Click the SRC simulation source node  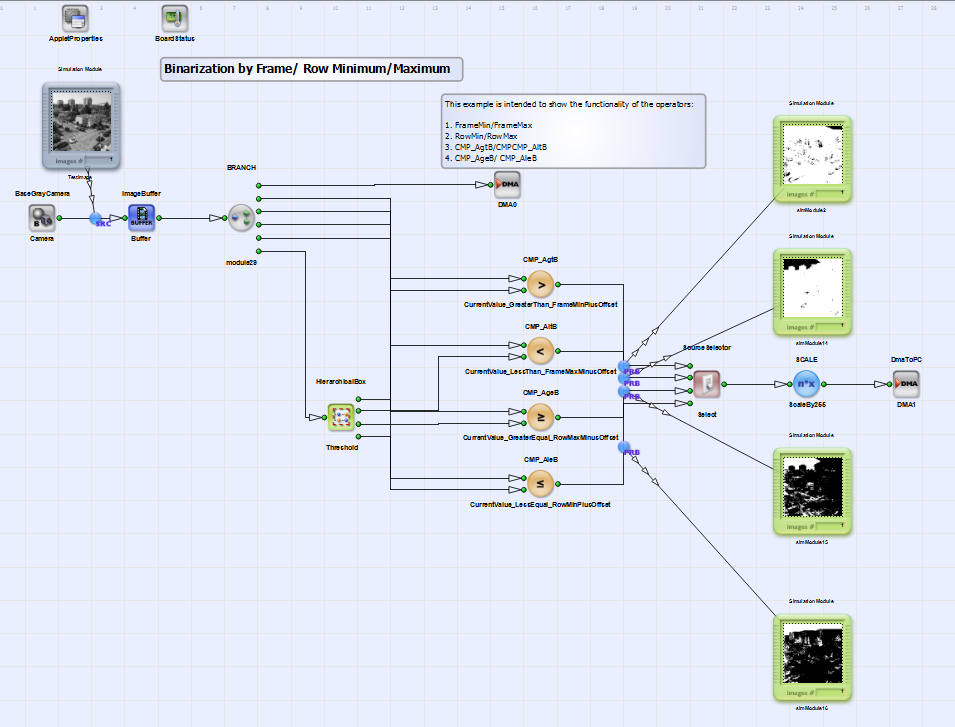tap(96, 219)
